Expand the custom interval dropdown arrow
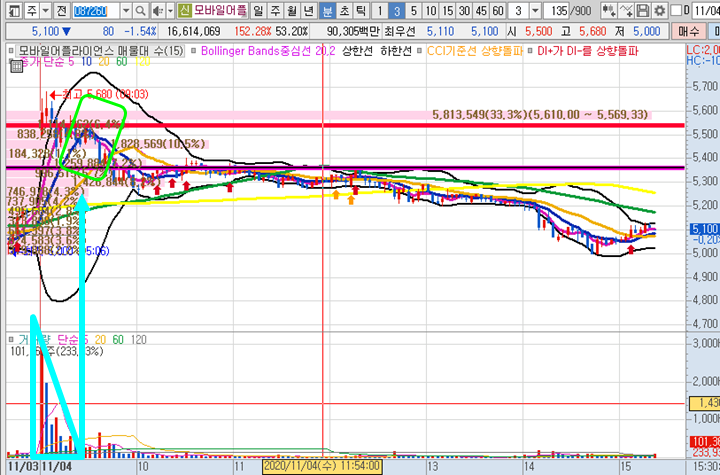The height and width of the screenshot is (475, 720). [x=535, y=10]
